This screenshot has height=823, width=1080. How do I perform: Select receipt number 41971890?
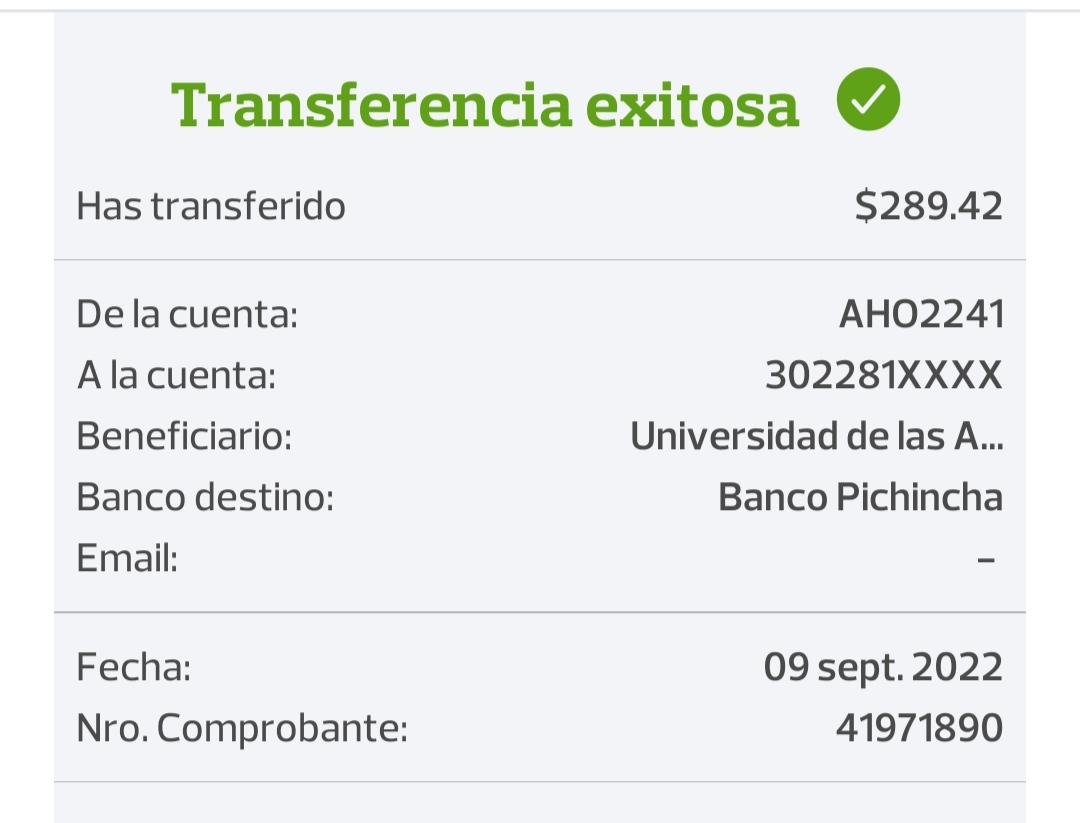click(x=918, y=728)
